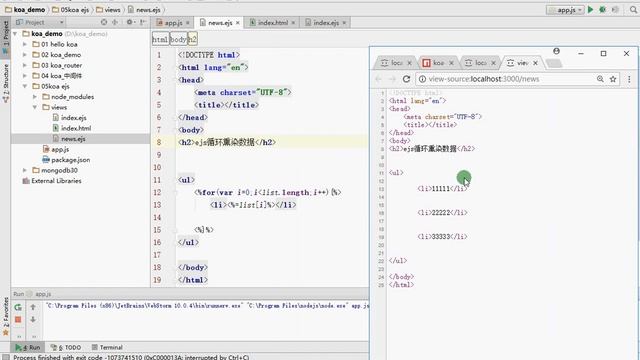Screen dimensions: 640x360
Task: Stop the process with the red square icon
Action: point(18,320)
